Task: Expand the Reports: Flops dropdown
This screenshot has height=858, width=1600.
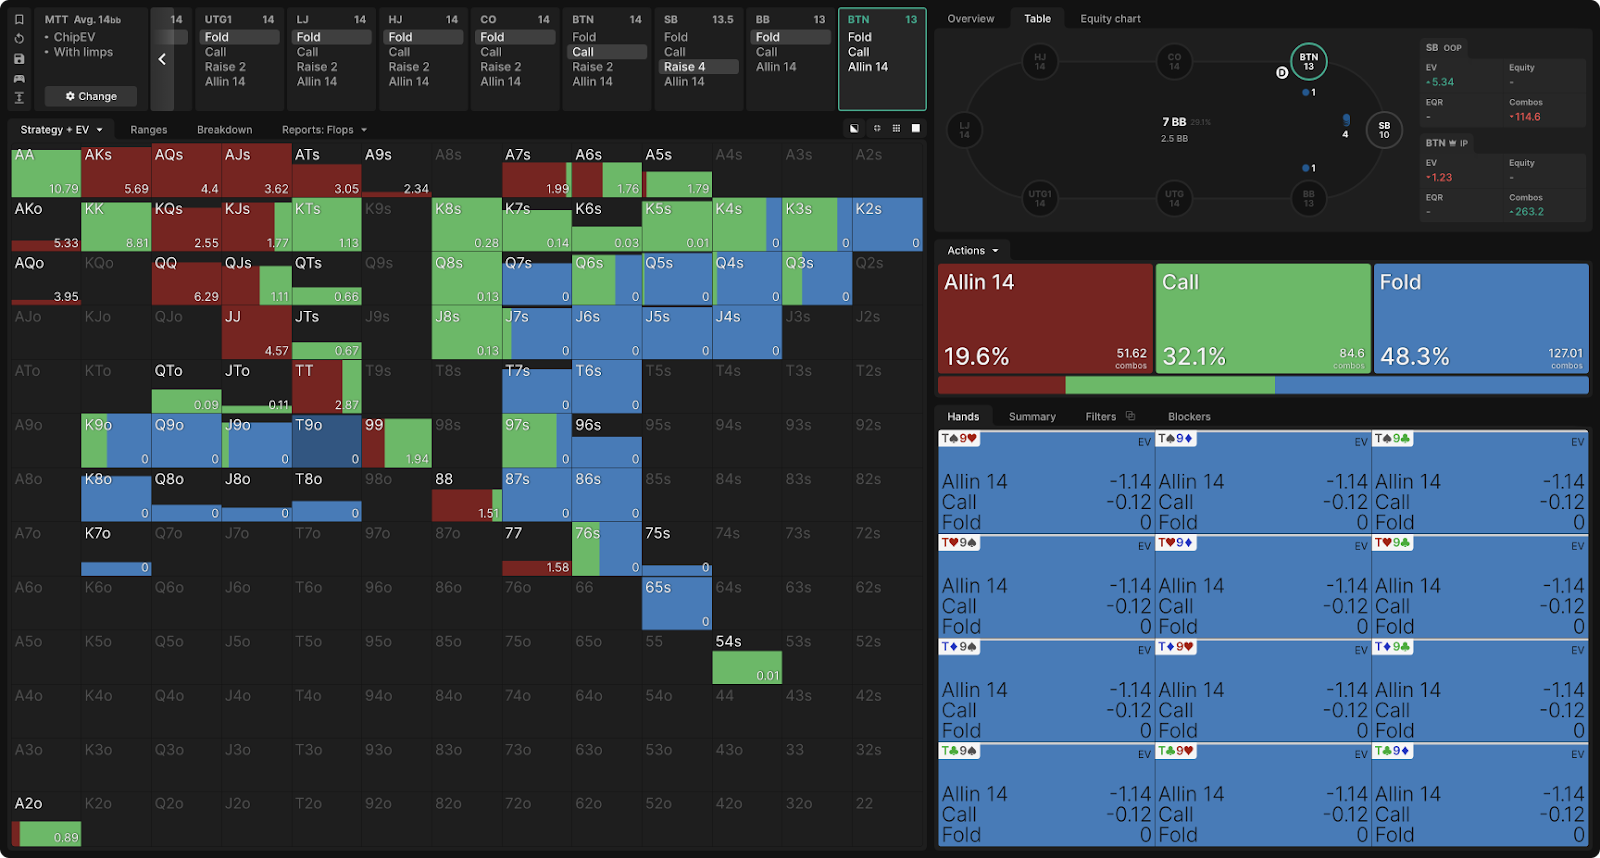Action: coord(324,130)
